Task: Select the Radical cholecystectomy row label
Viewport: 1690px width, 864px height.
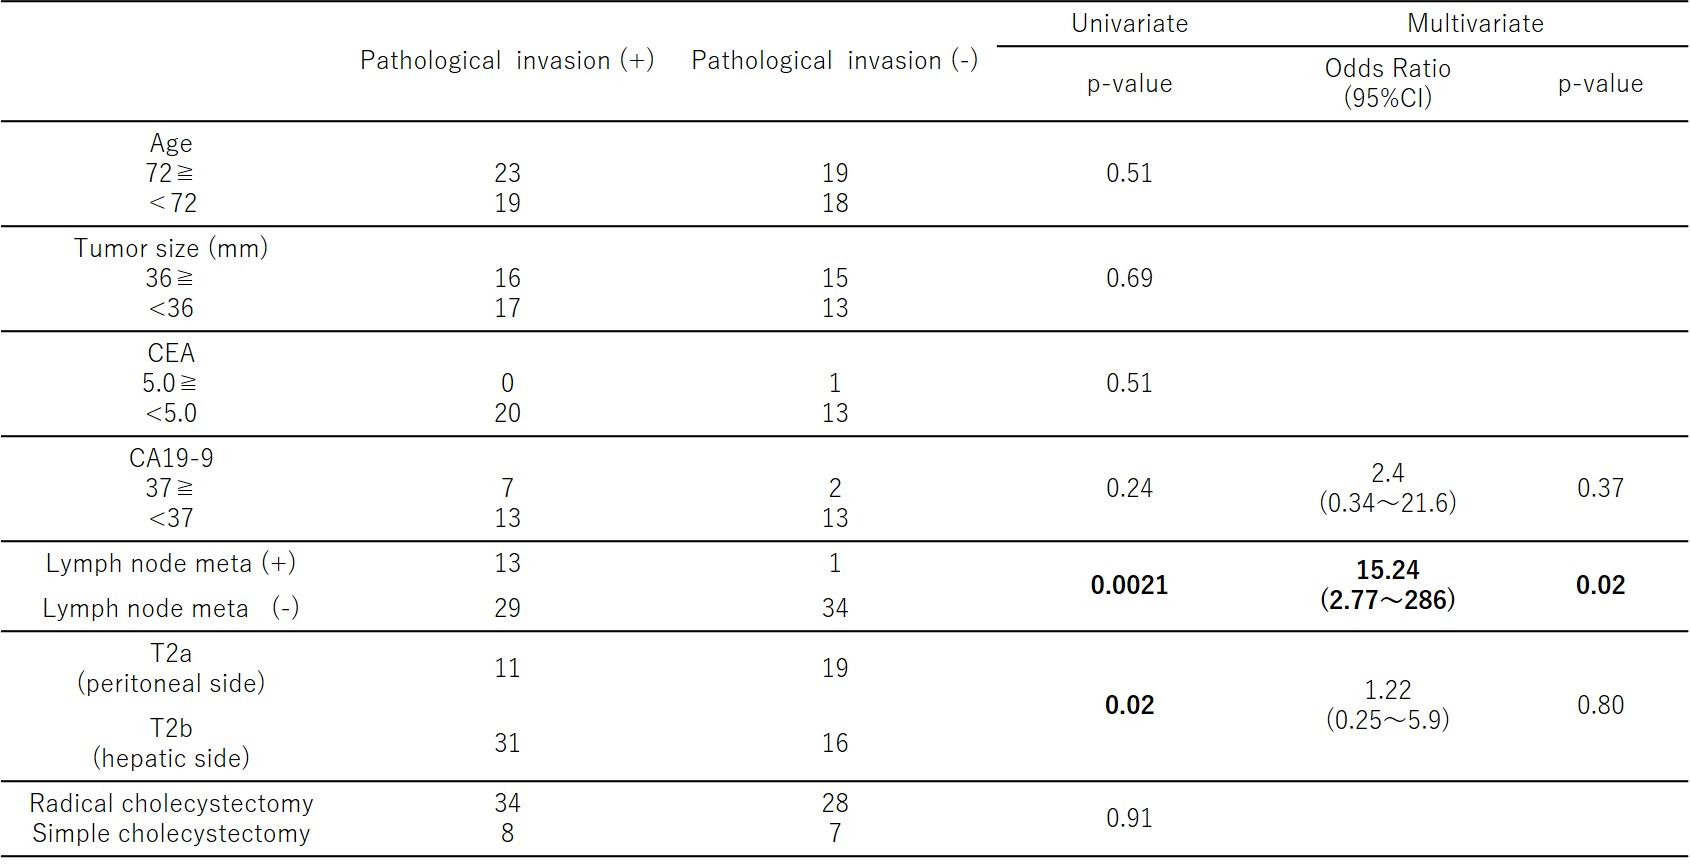Action: 171,804
